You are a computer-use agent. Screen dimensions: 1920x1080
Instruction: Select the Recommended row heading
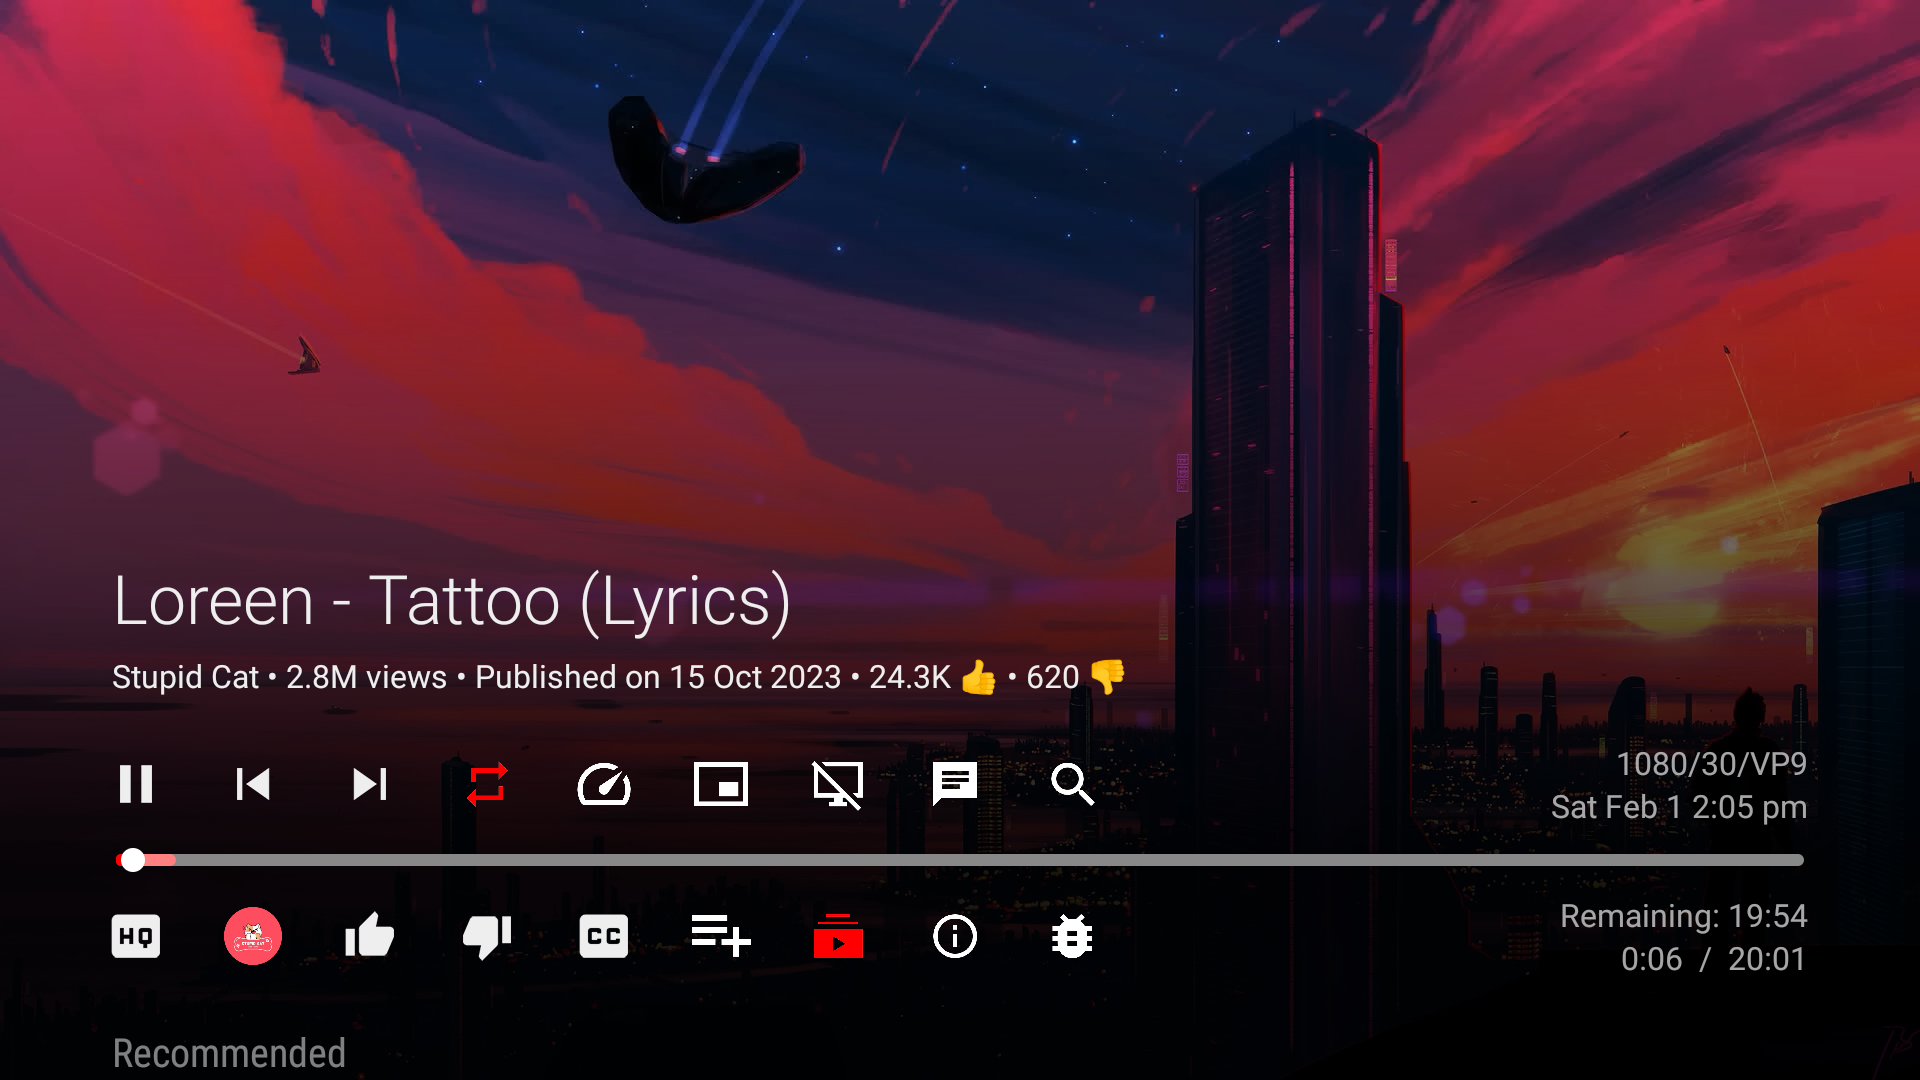229,1053
